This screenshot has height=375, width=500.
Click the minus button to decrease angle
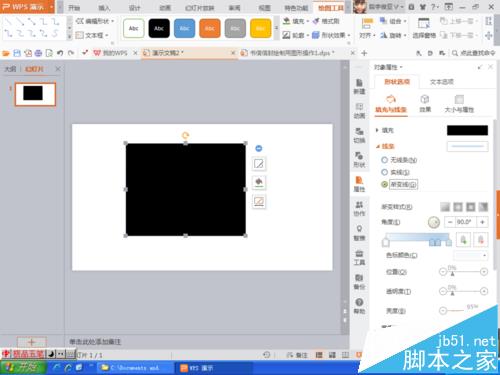[450, 222]
